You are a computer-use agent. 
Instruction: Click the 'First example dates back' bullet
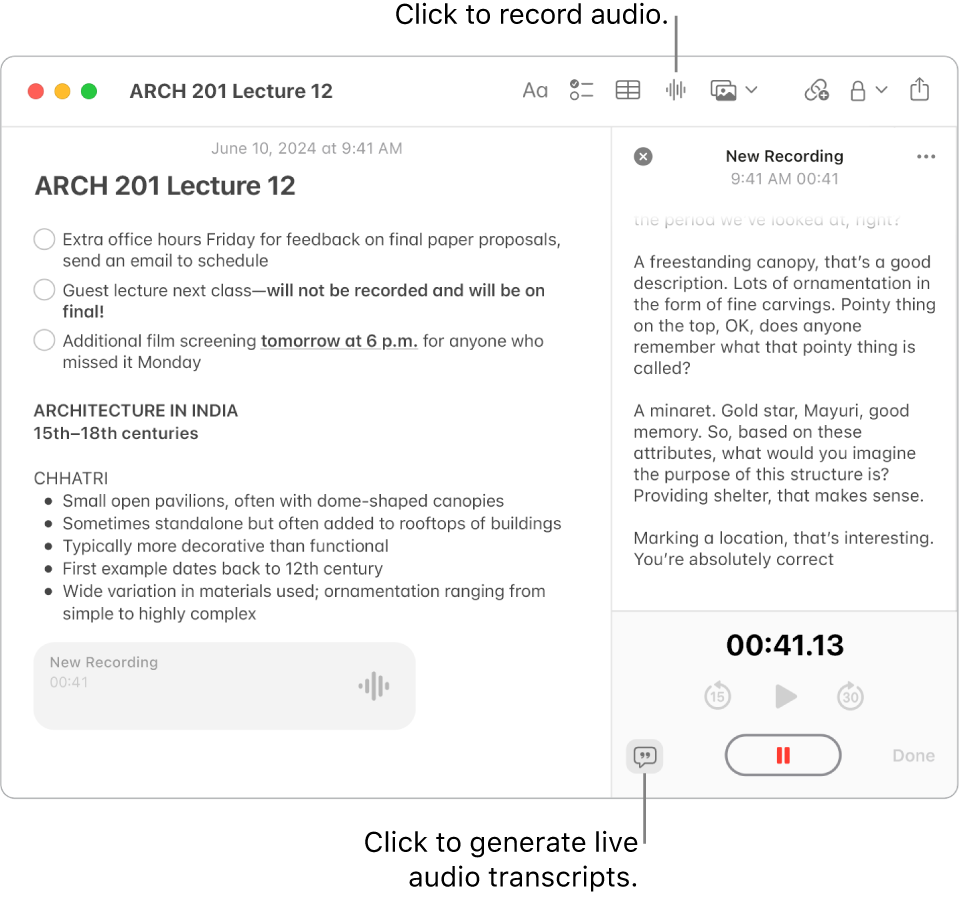pos(222,569)
